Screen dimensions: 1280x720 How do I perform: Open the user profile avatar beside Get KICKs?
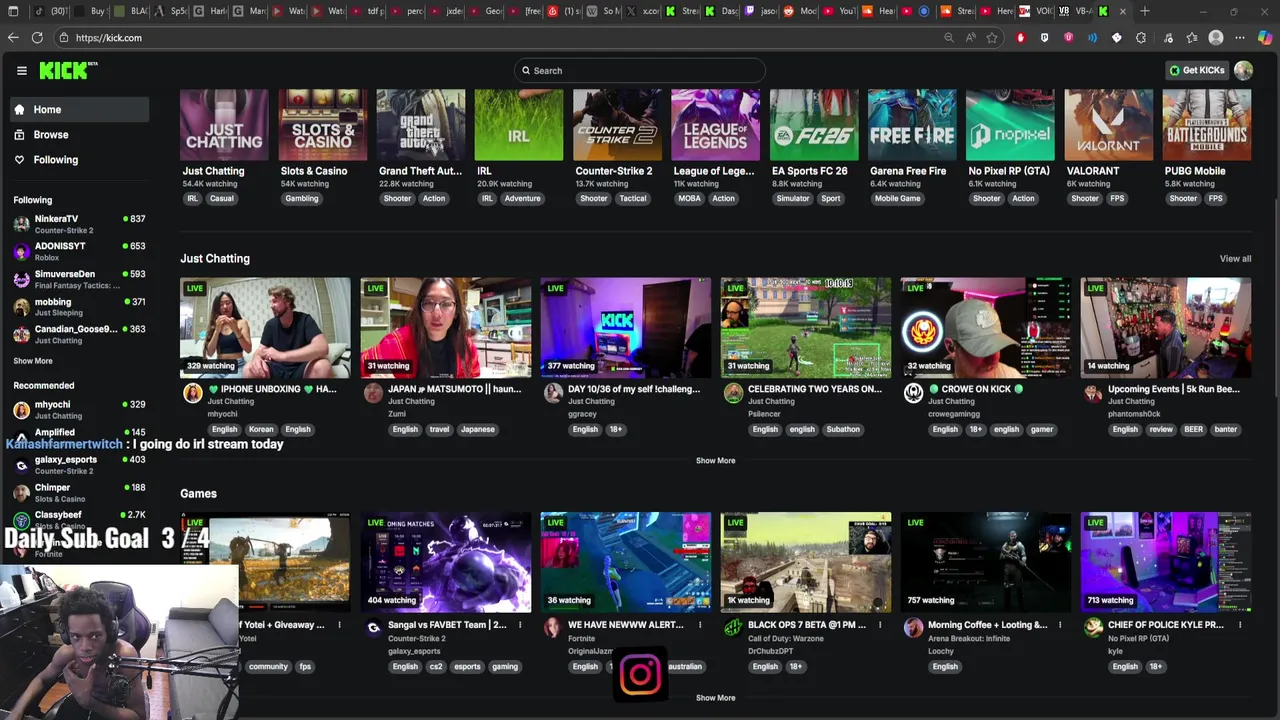coord(1243,70)
